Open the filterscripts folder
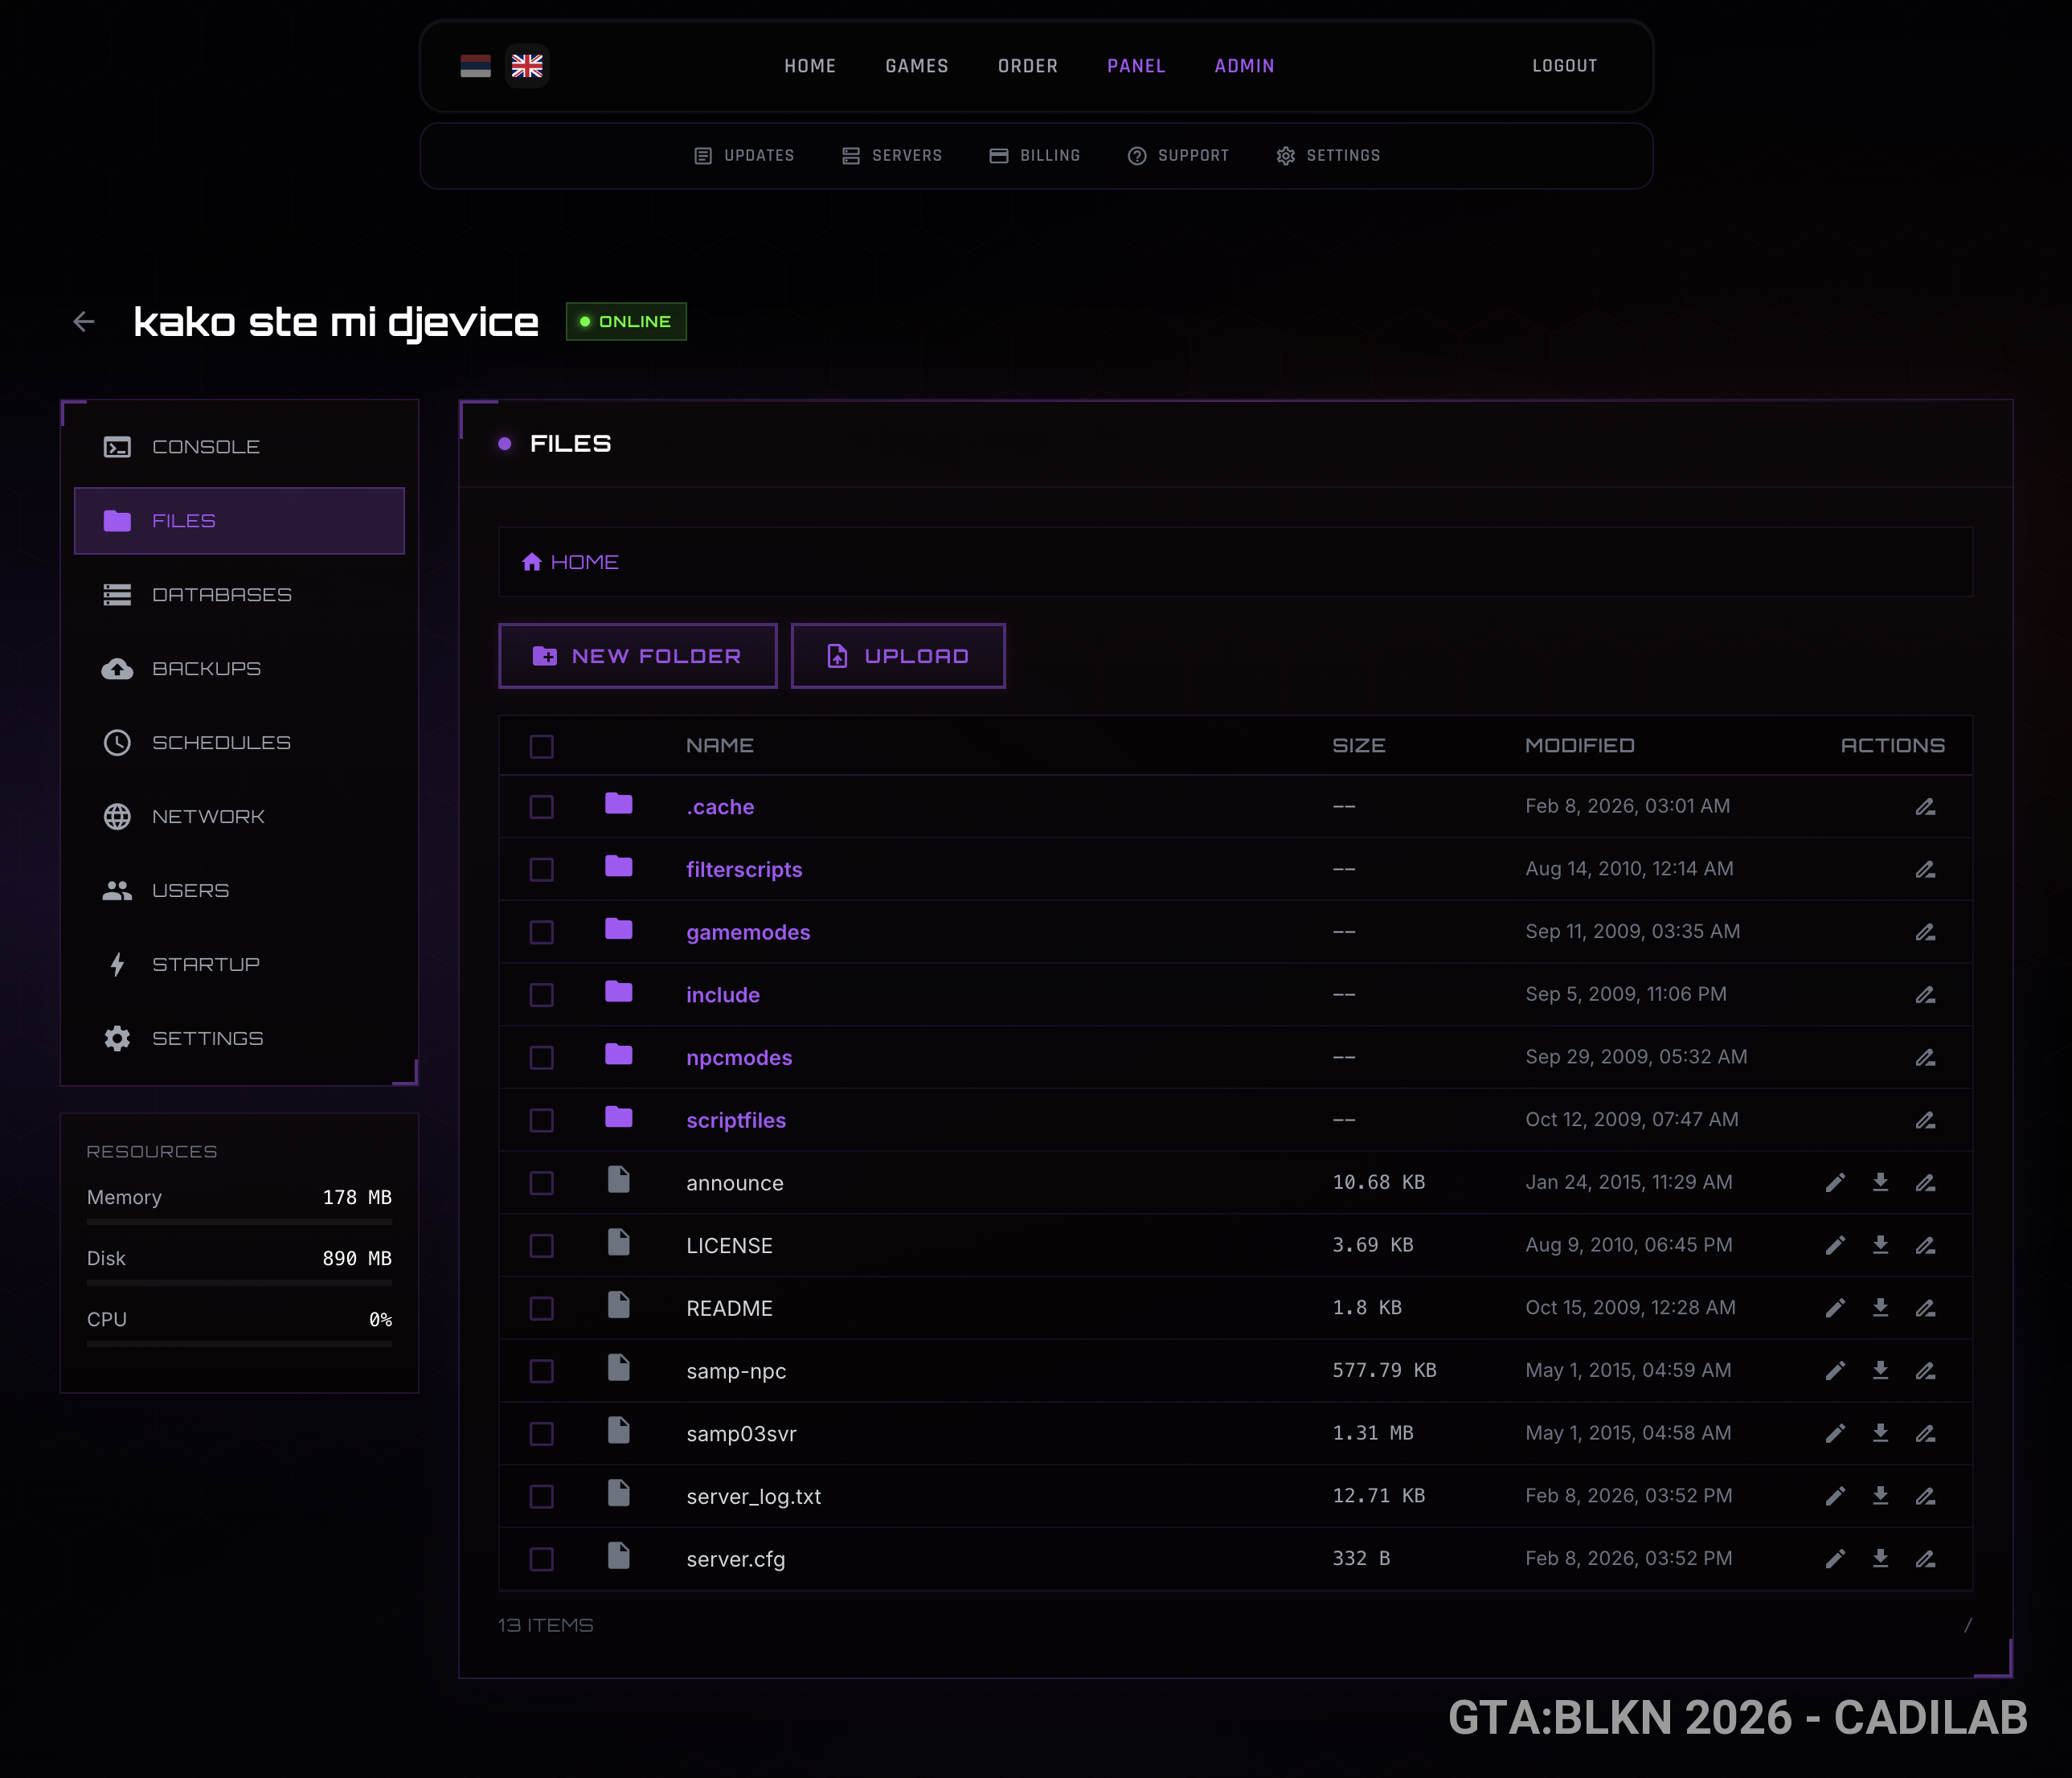 click(x=743, y=869)
